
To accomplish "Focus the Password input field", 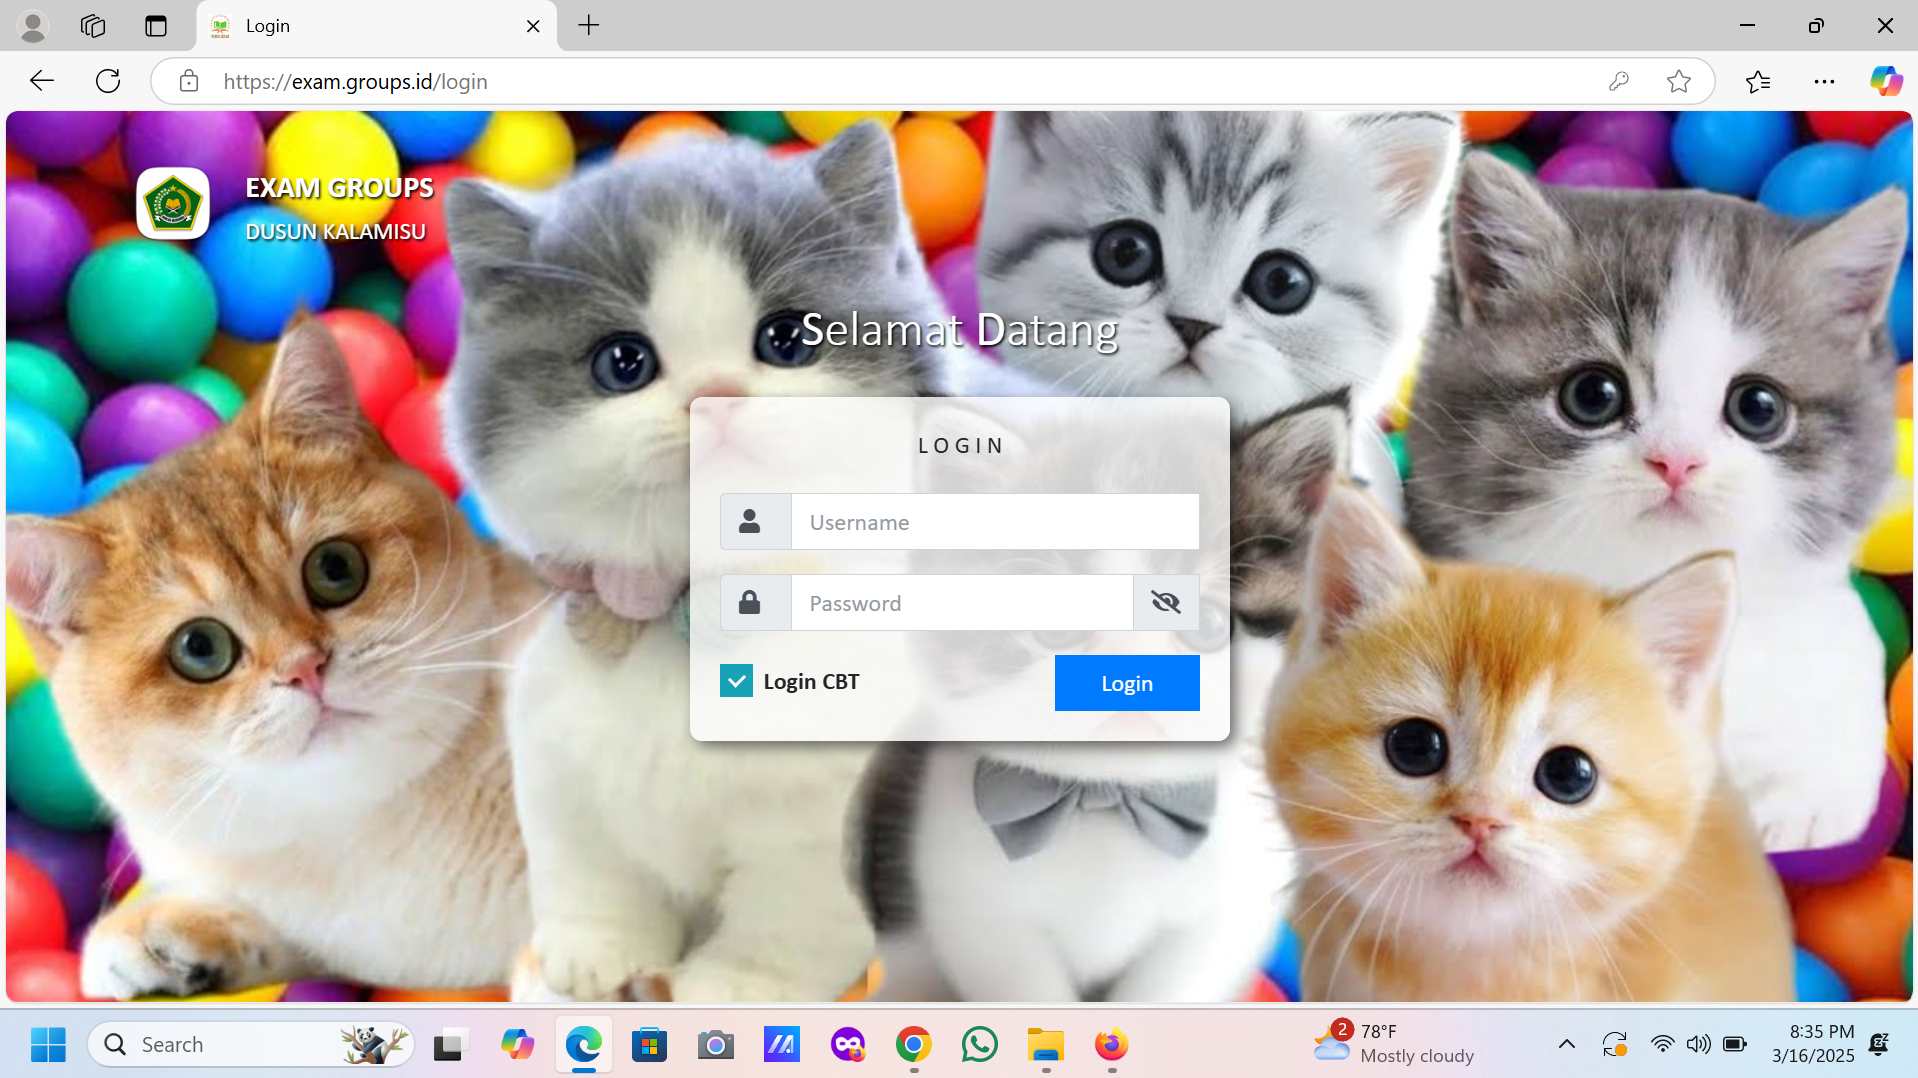I will pos(961,603).
